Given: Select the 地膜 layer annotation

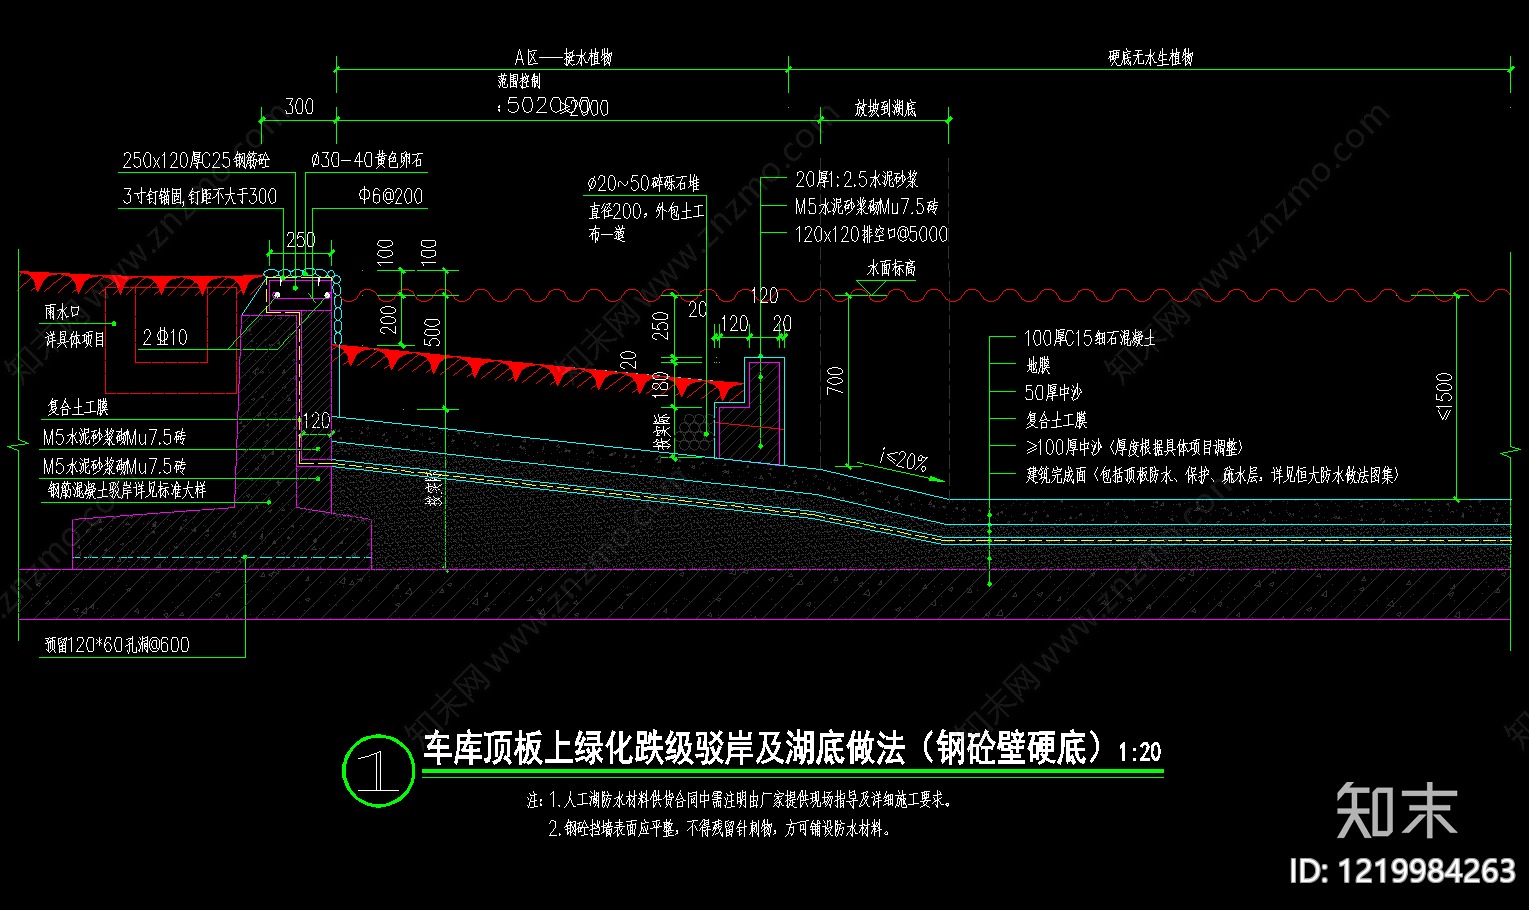Looking at the screenshot, I should tap(1038, 366).
